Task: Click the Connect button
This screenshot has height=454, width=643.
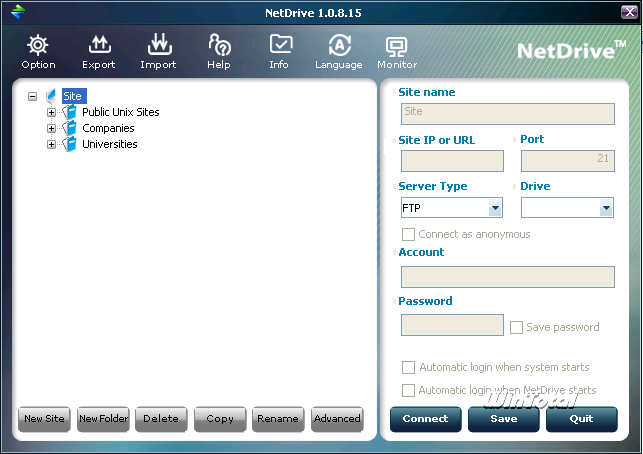Action: point(426,419)
